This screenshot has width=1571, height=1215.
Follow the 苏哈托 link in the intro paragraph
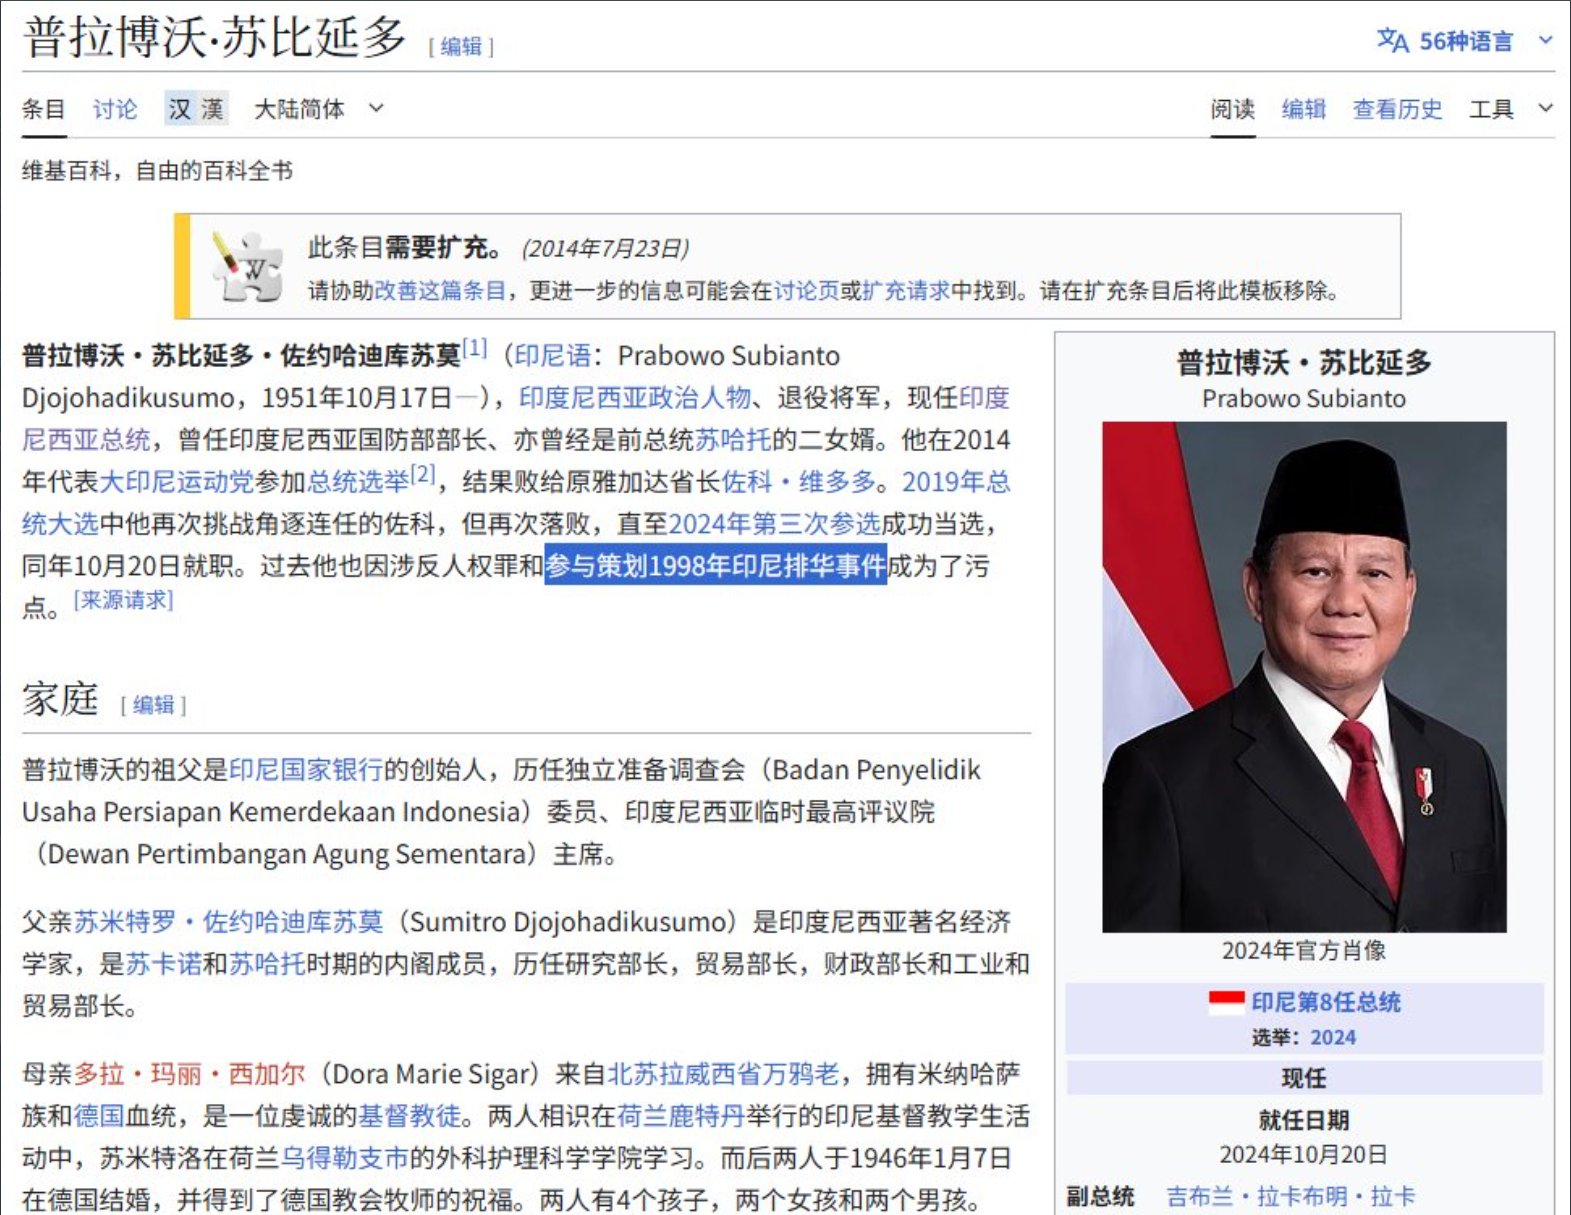click(x=733, y=440)
